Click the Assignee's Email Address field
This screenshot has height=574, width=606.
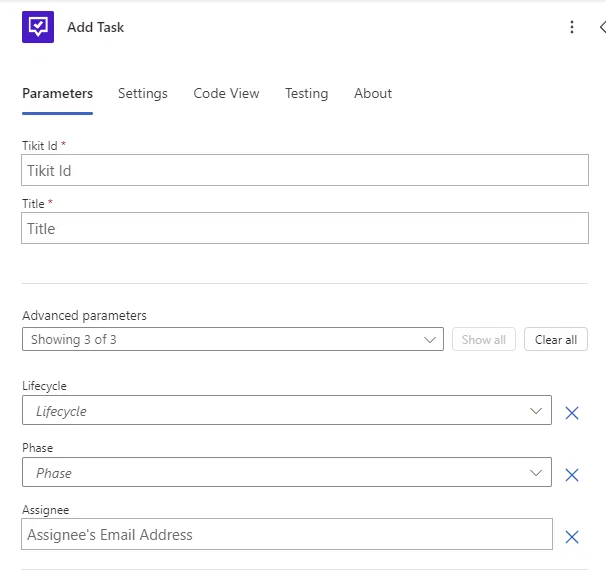click(x=287, y=534)
